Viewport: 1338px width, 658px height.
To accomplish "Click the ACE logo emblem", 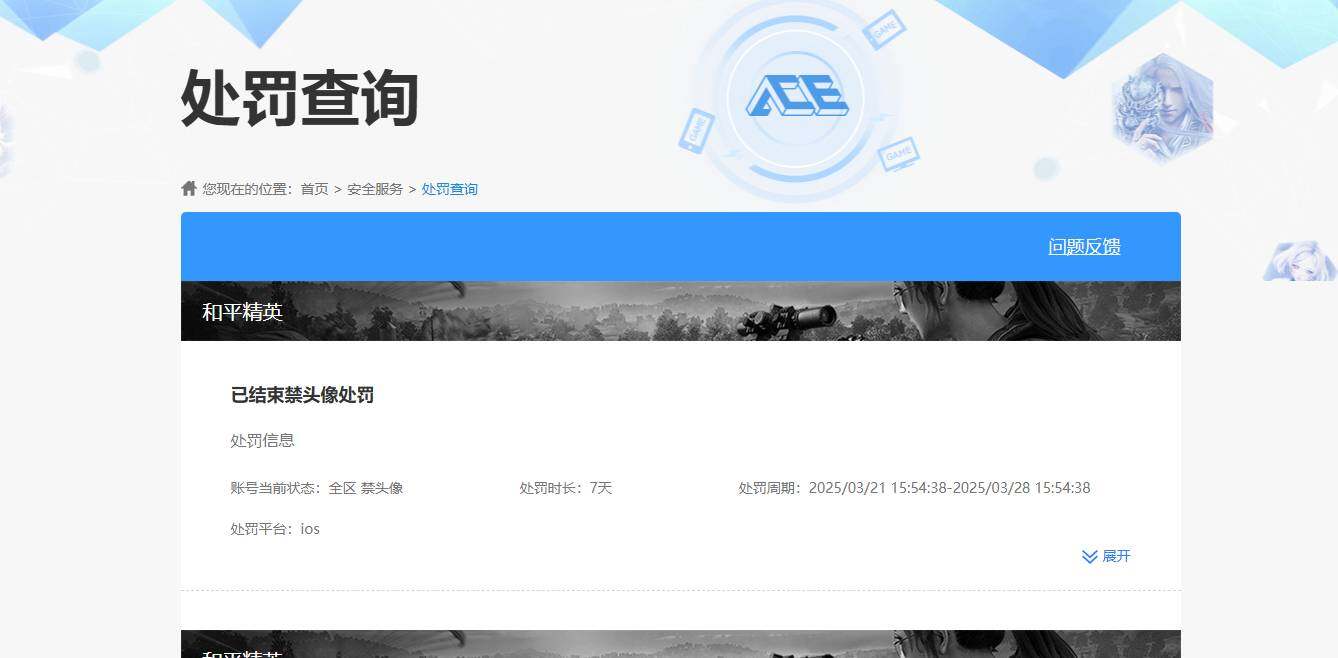I will (x=797, y=96).
